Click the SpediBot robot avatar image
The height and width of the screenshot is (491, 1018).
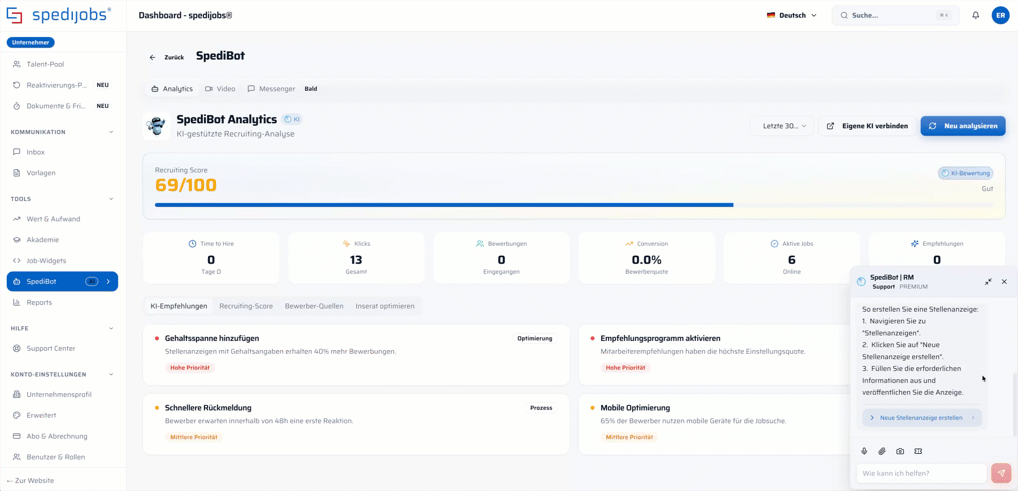pos(156,125)
